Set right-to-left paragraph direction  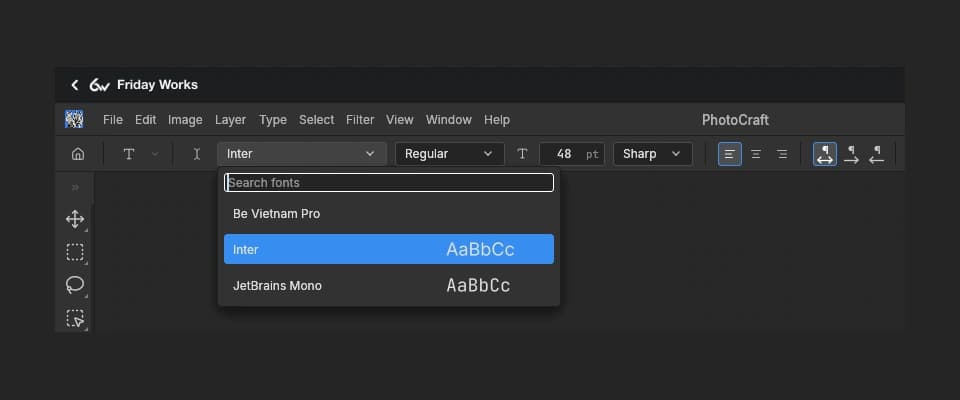(x=877, y=154)
